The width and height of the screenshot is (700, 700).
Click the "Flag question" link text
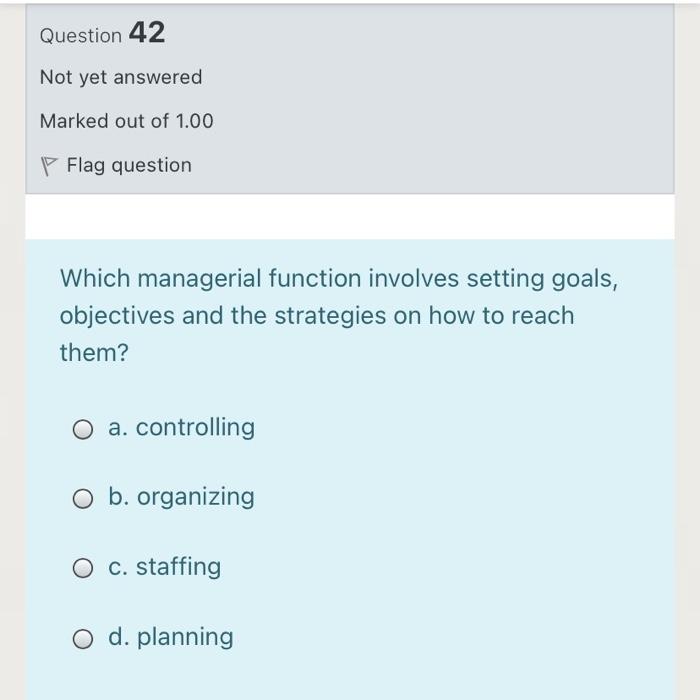click(129, 165)
